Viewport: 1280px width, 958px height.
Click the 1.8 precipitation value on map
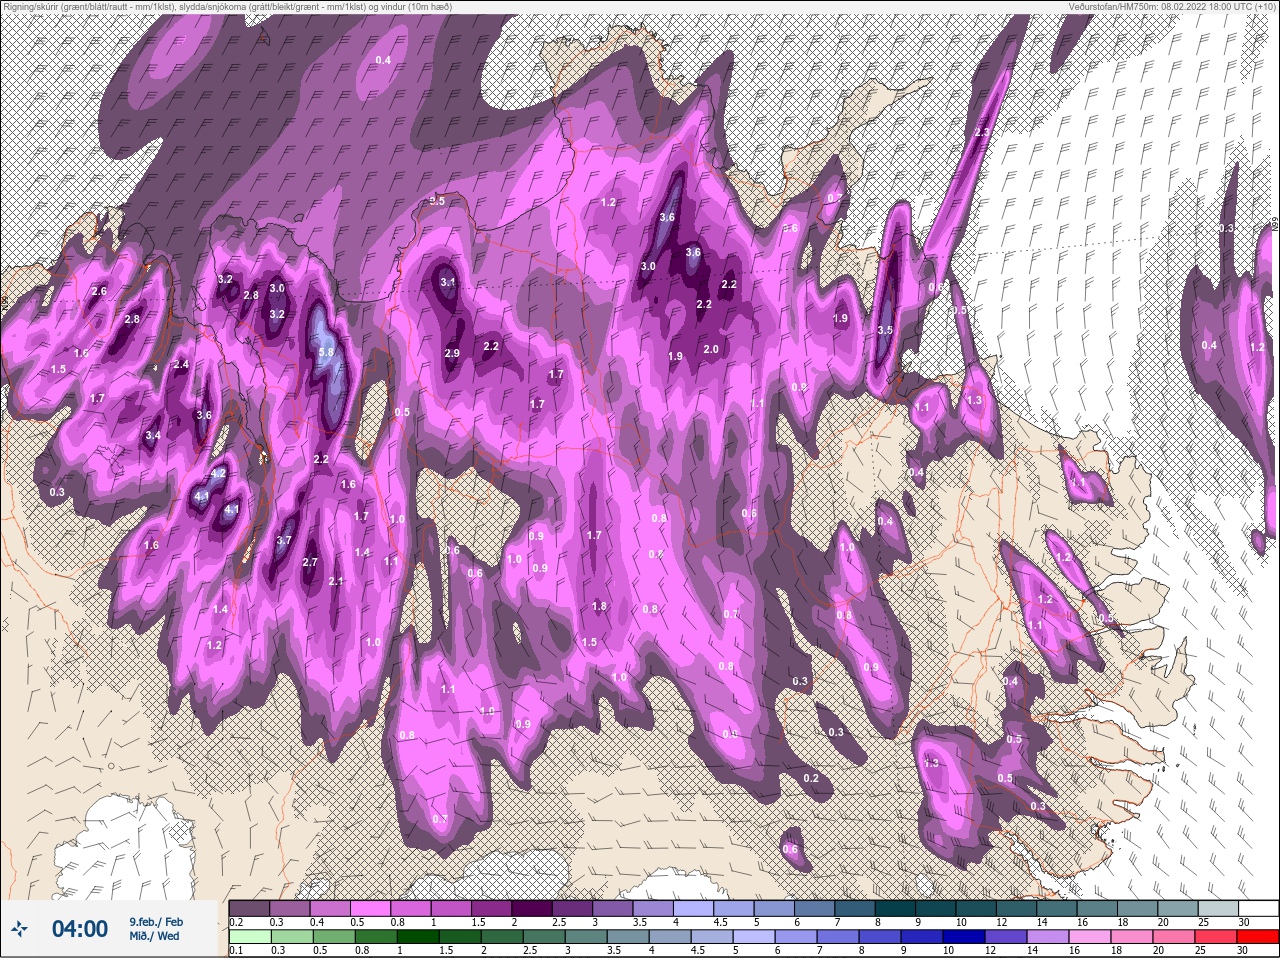click(599, 606)
